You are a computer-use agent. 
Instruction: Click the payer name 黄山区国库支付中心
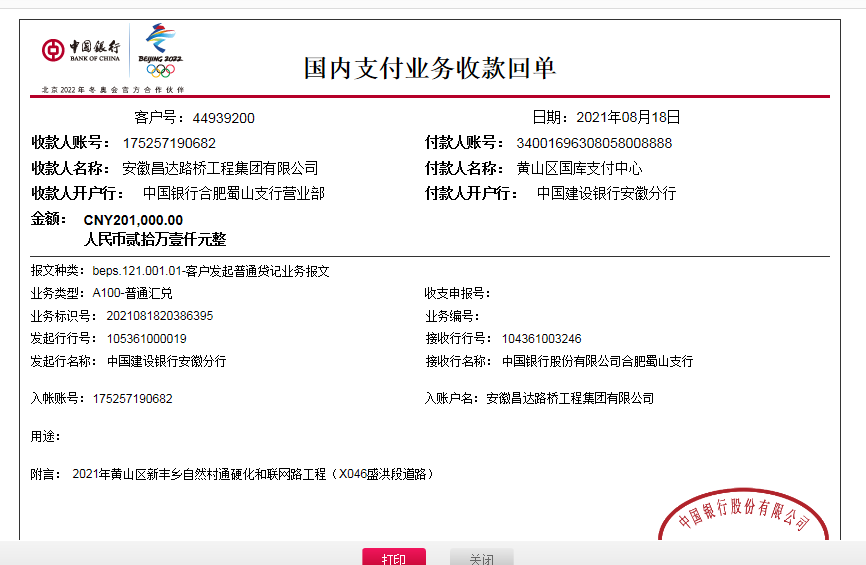(x=579, y=168)
